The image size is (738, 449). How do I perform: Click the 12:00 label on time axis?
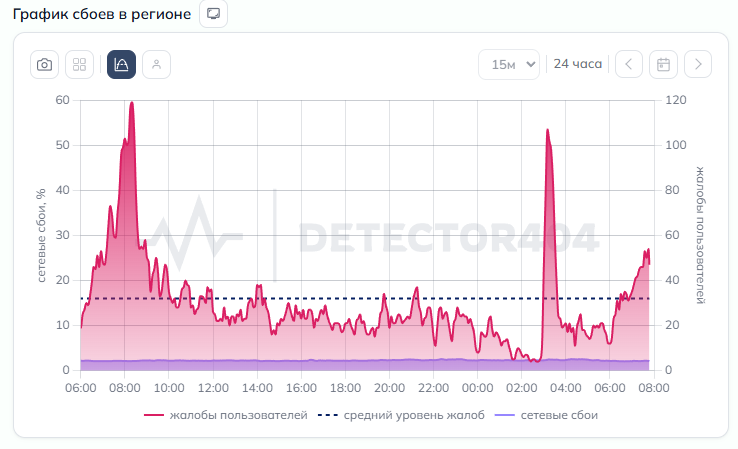(213, 388)
